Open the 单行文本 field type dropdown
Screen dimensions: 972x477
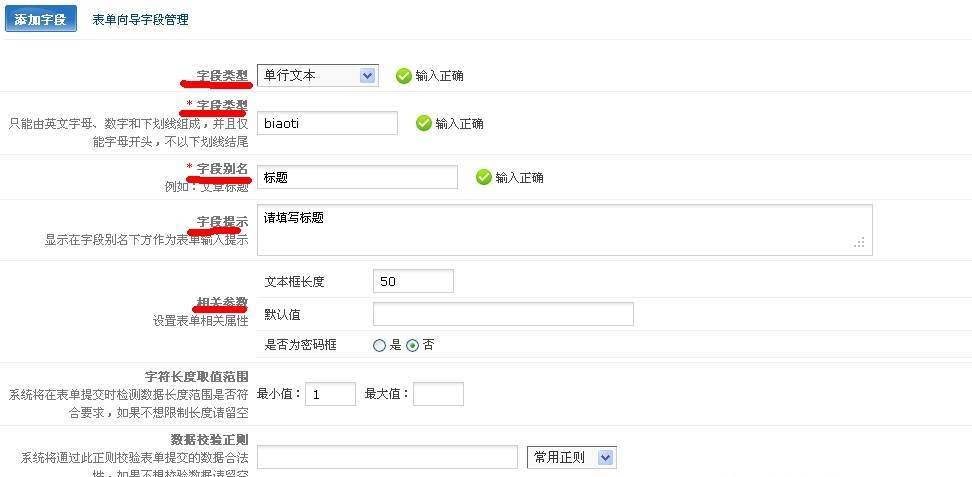pyautogui.click(x=317, y=76)
